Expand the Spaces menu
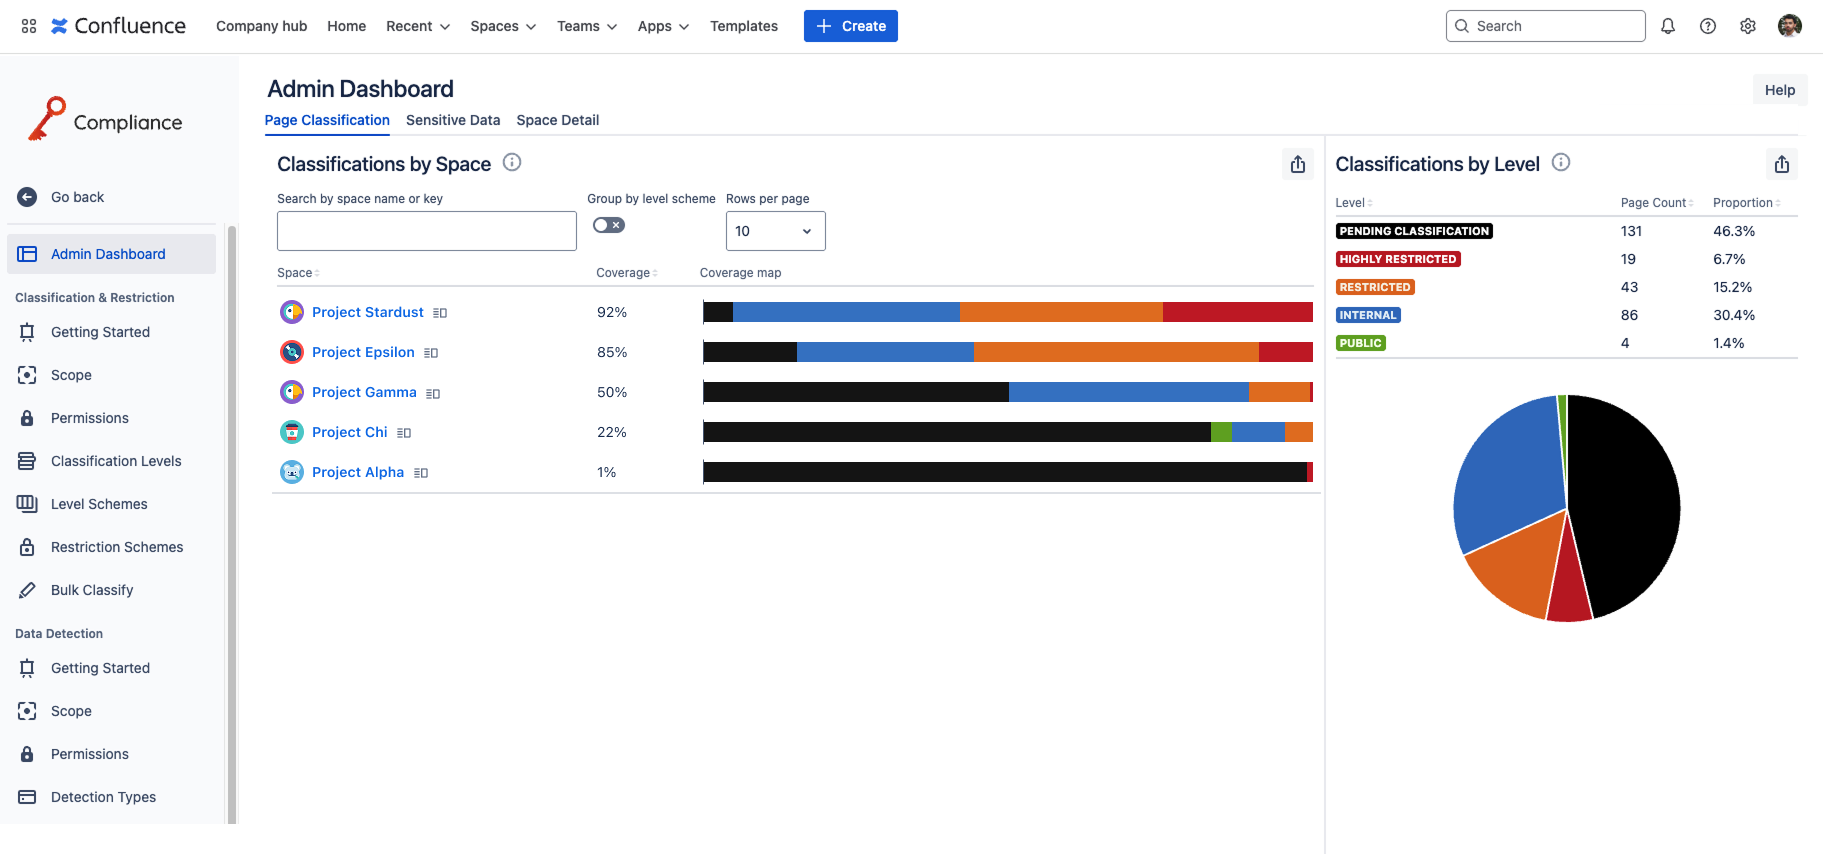This screenshot has width=1823, height=854. (x=503, y=26)
